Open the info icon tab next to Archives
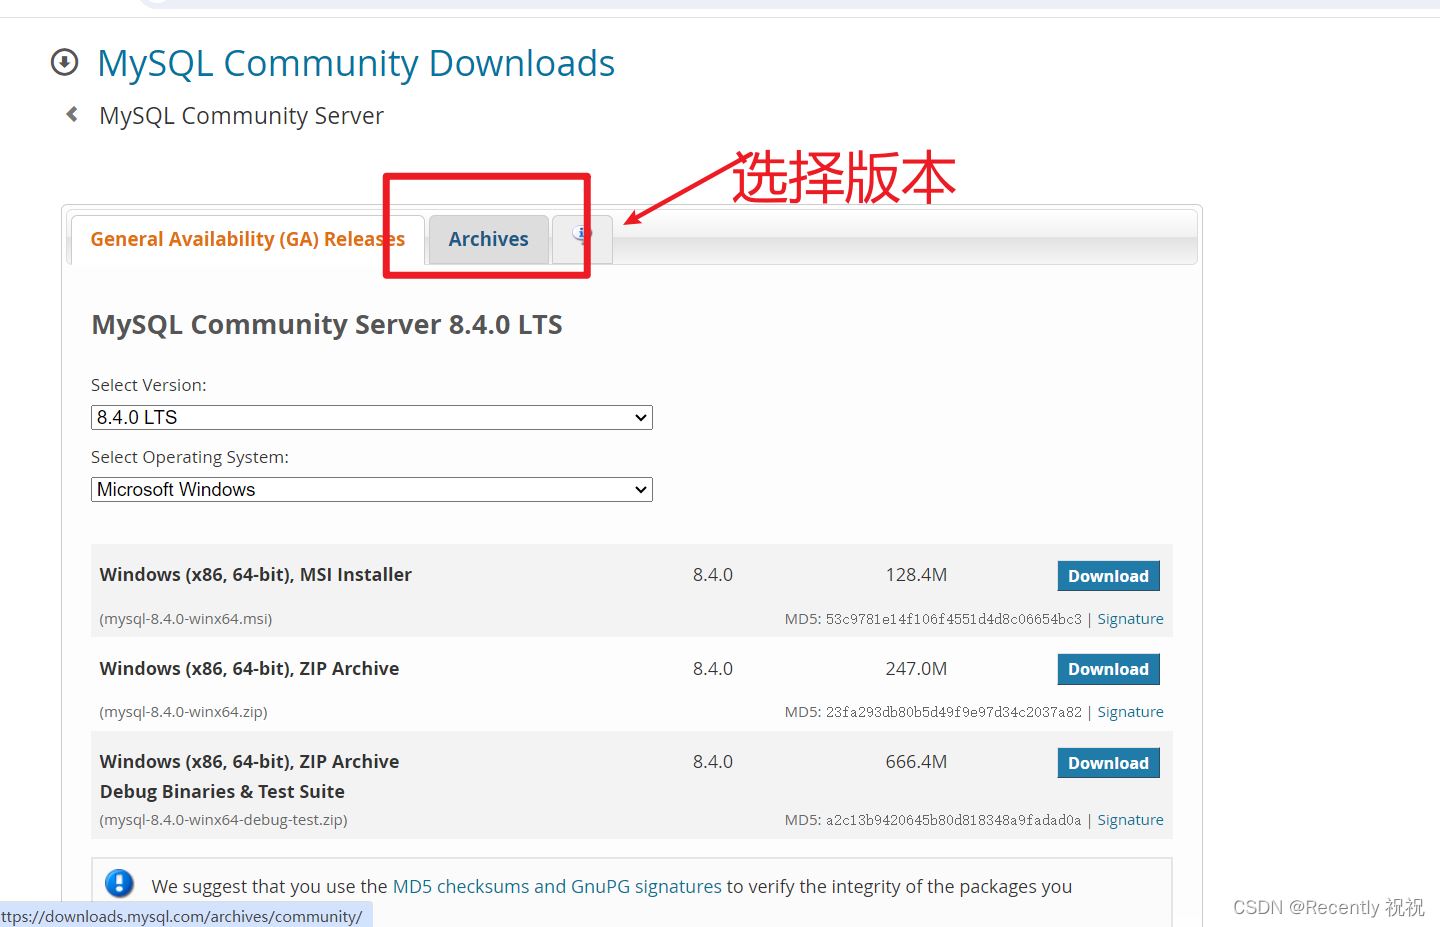This screenshot has height=927, width=1440. coord(582,239)
